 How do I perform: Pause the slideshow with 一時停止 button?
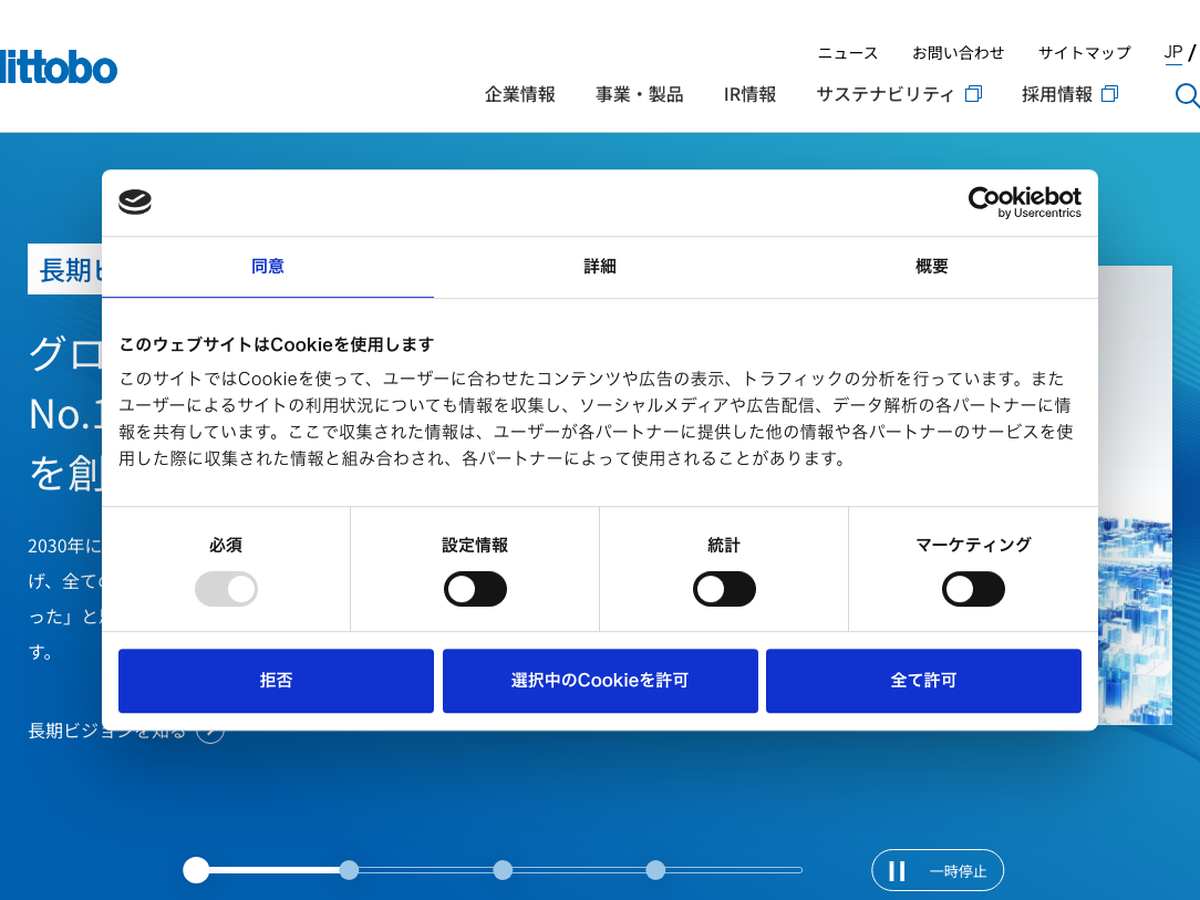pos(937,870)
